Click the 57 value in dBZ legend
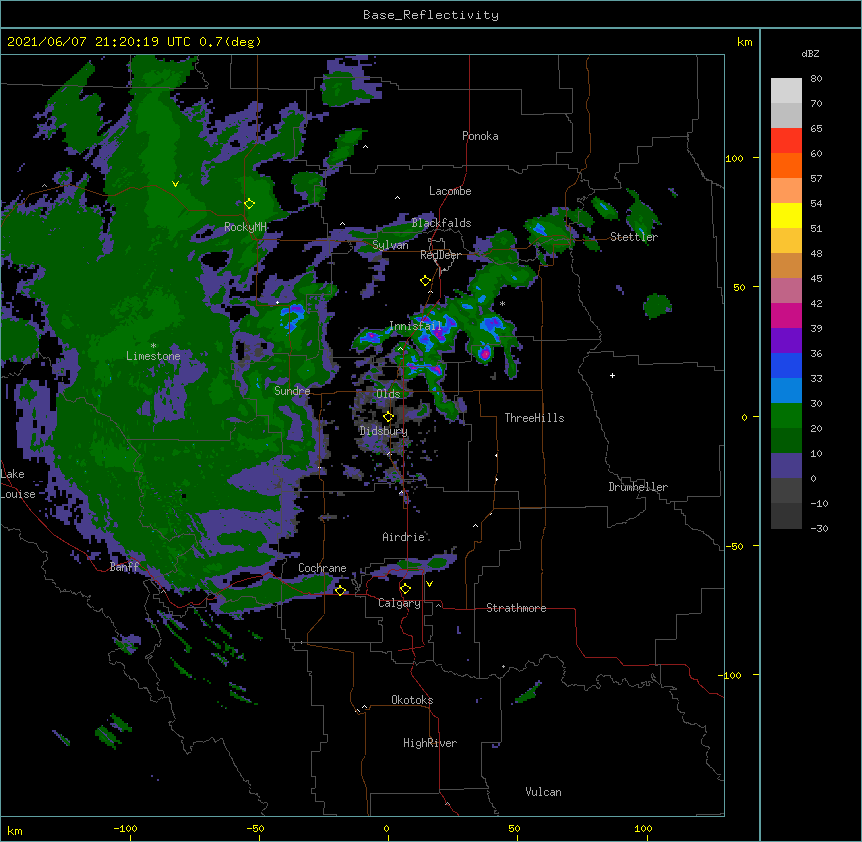Image resolution: width=862 pixels, height=842 pixels. (x=816, y=178)
